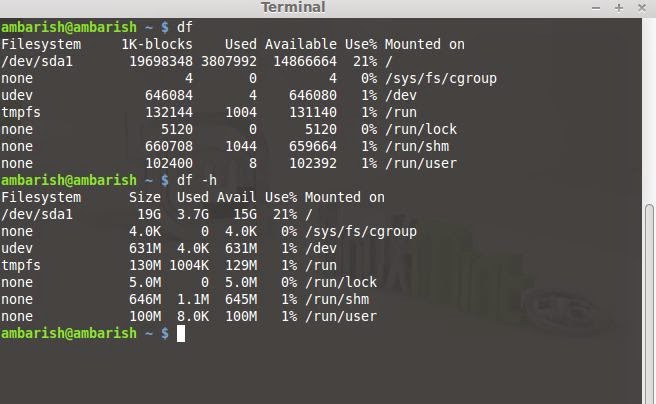Click 'tmpfs' in the df -h output

[21, 266]
